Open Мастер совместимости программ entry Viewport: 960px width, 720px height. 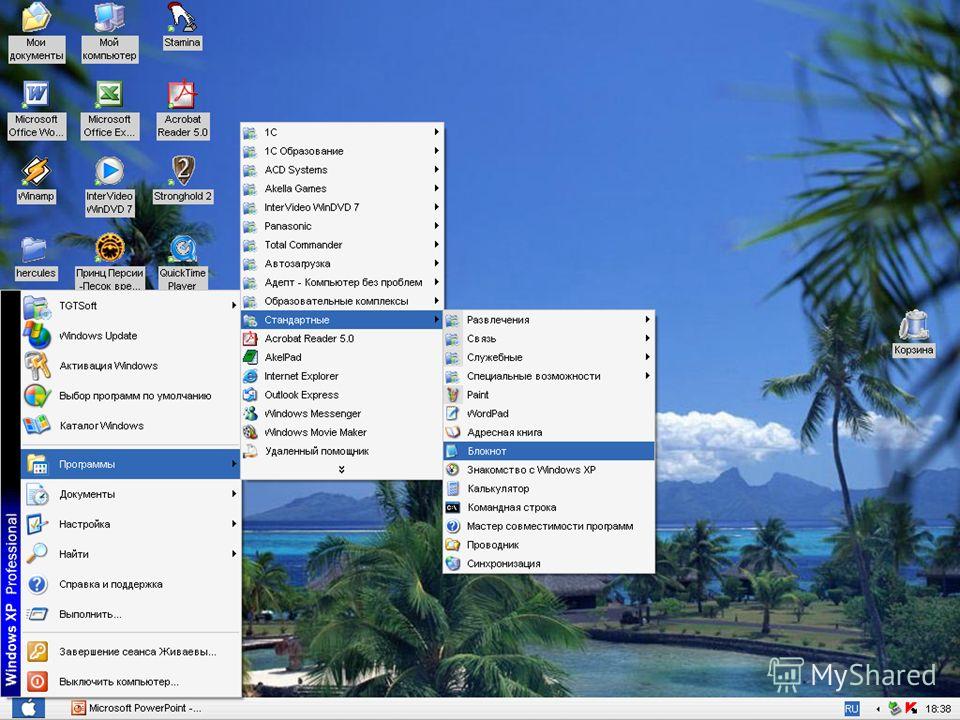[549, 526]
